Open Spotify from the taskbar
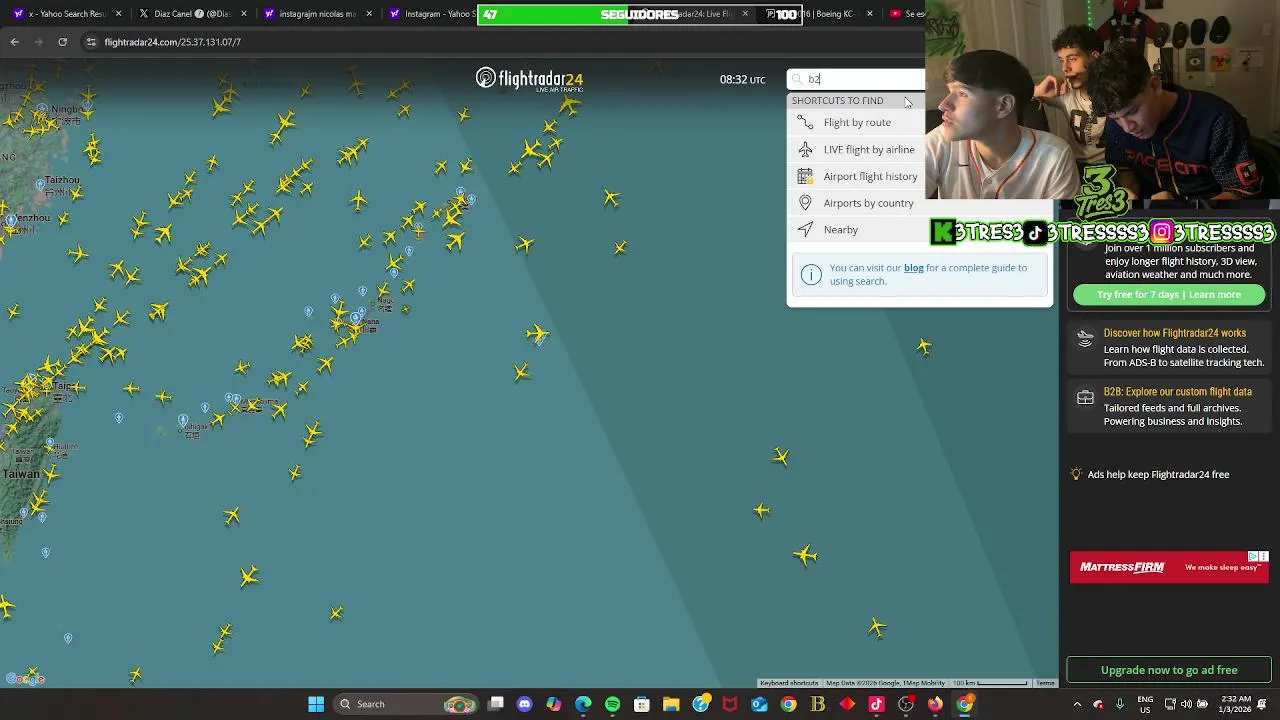 612,704
